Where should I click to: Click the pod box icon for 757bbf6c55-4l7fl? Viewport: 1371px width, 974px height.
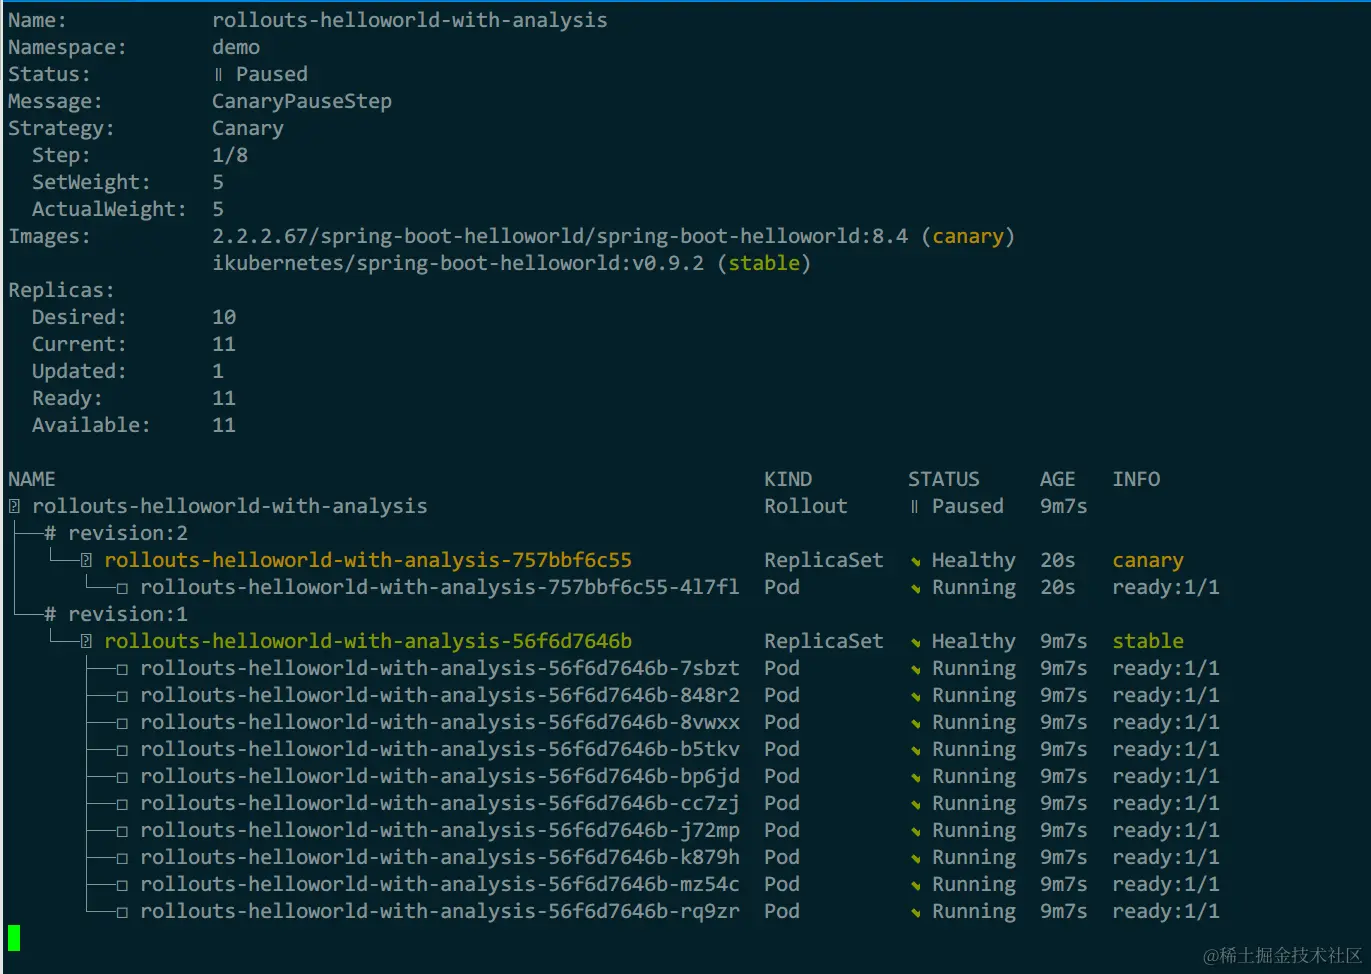click(x=122, y=589)
